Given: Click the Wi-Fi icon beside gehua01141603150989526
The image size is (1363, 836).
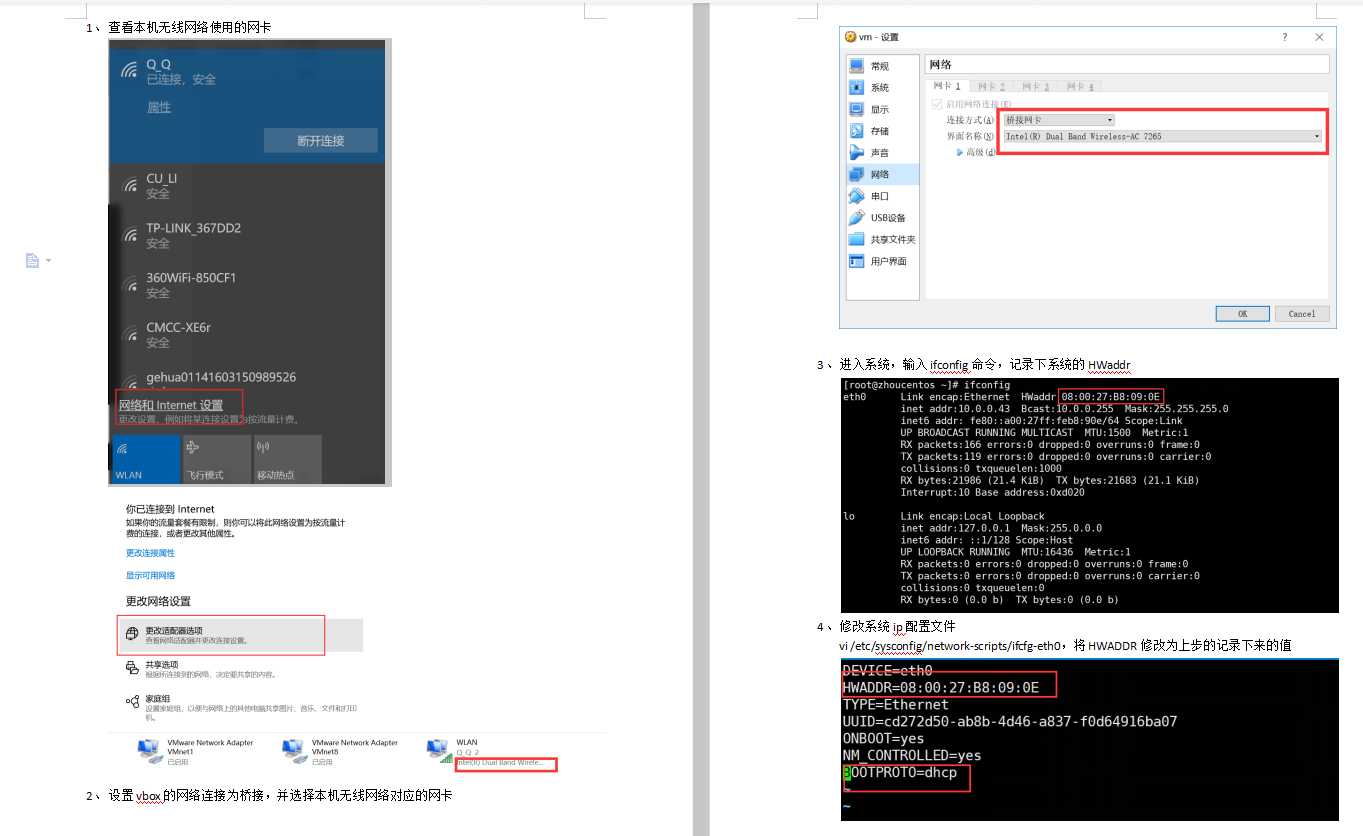Looking at the screenshot, I should pyautogui.click(x=130, y=381).
